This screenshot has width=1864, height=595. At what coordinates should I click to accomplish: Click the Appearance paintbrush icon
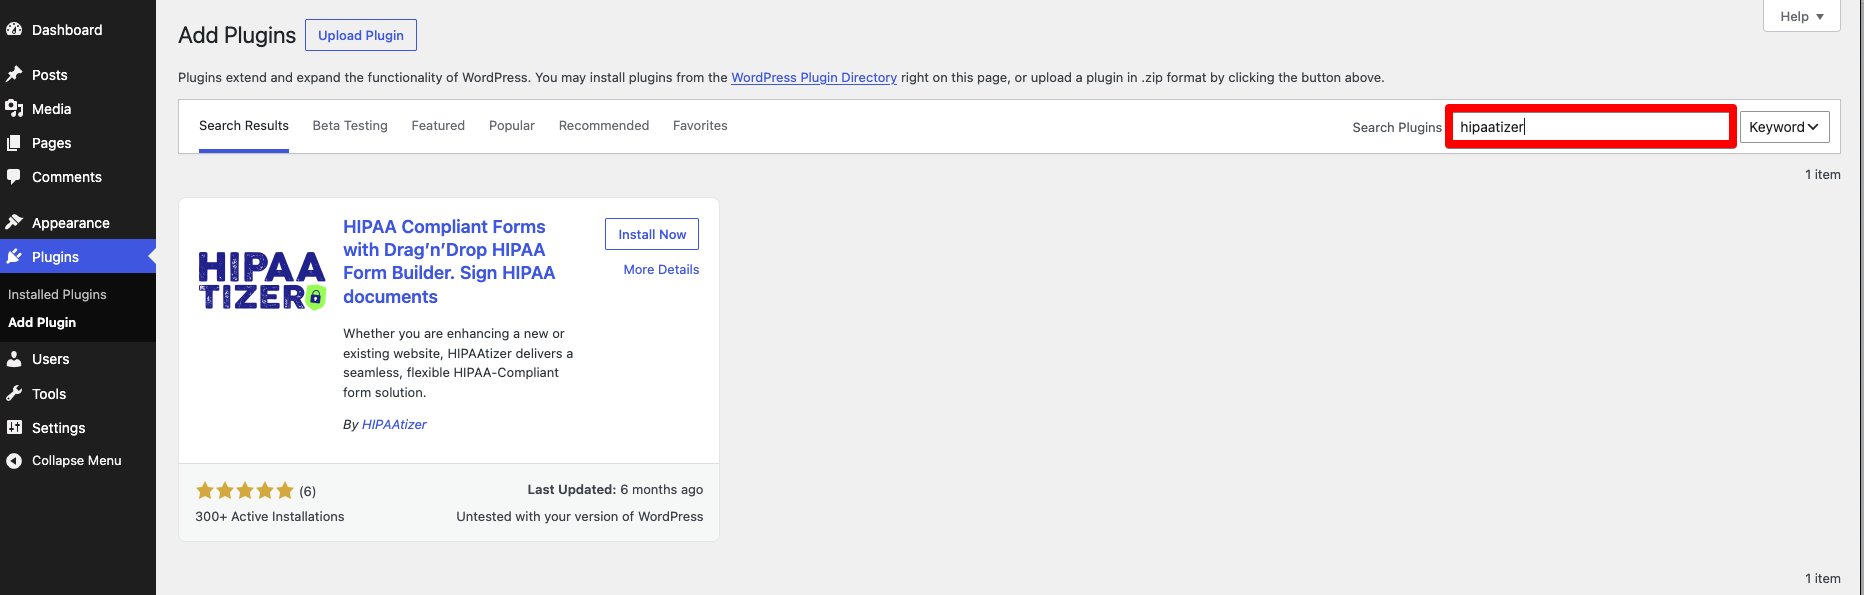pyautogui.click(x=14, y=222)
